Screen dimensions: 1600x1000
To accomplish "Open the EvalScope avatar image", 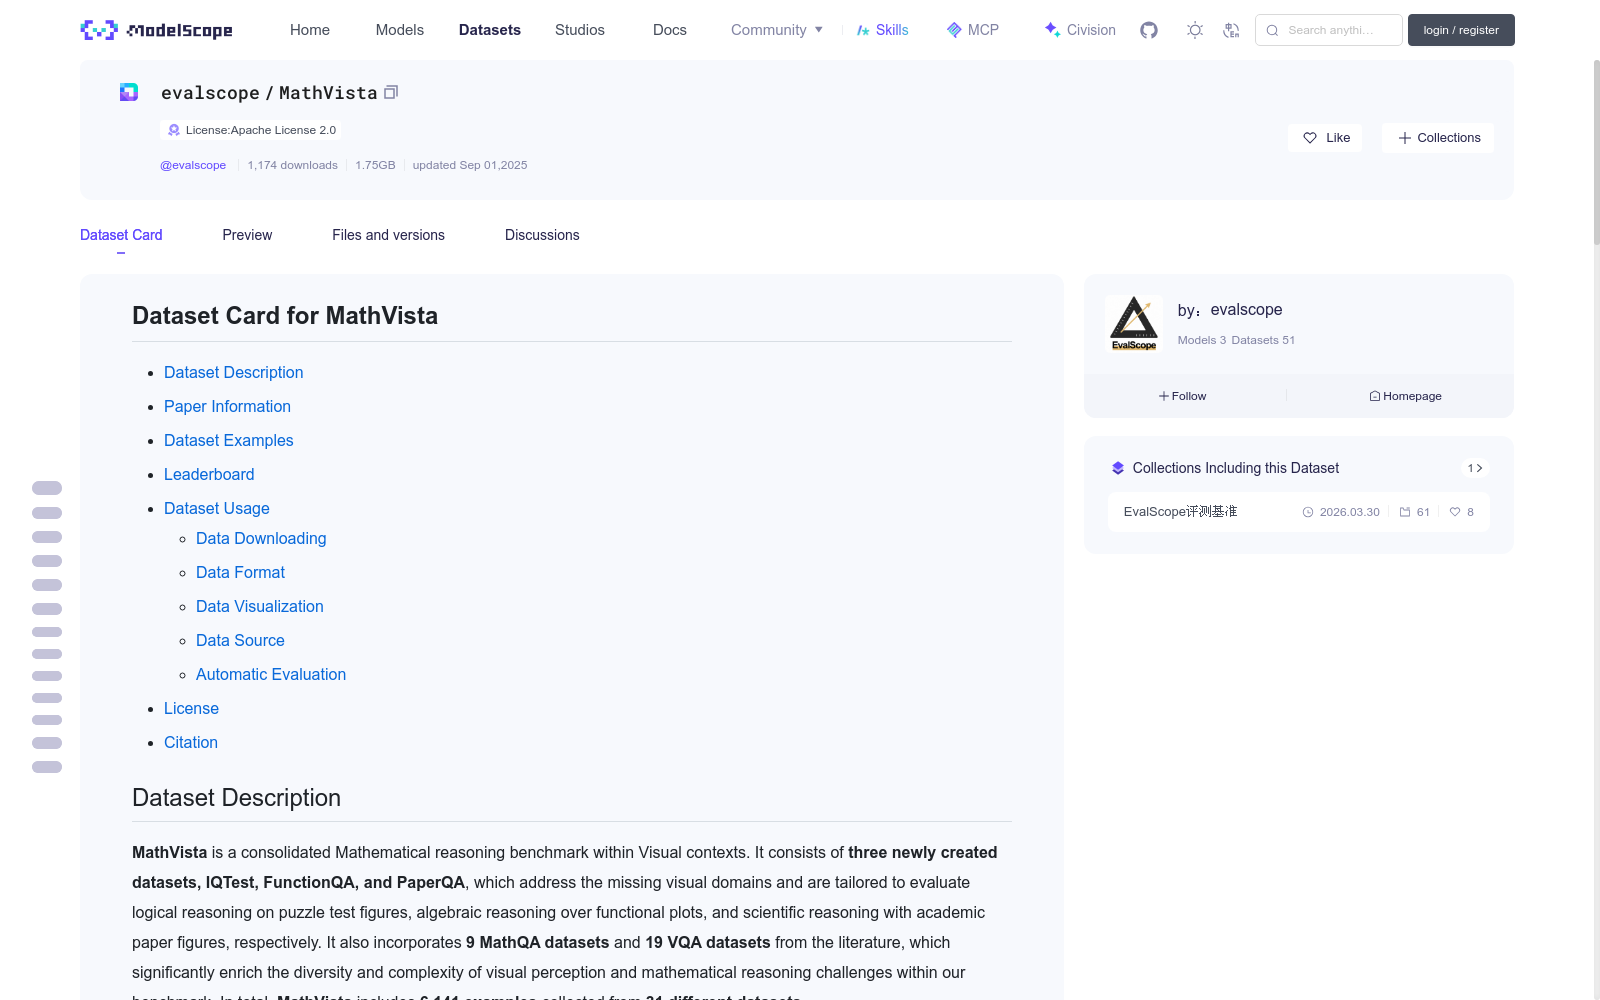I will pyautogui.click(x=1134, y=323).
